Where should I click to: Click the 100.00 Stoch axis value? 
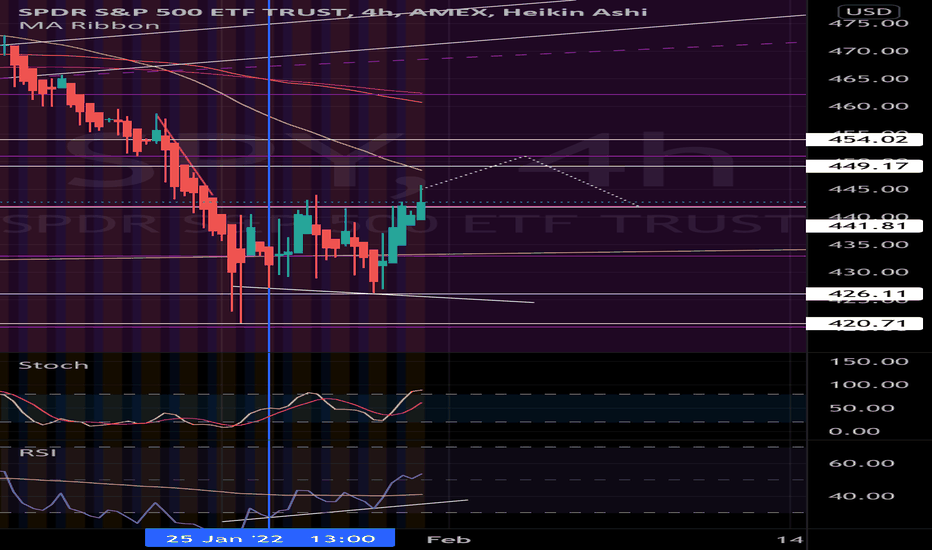coord(868,385)
